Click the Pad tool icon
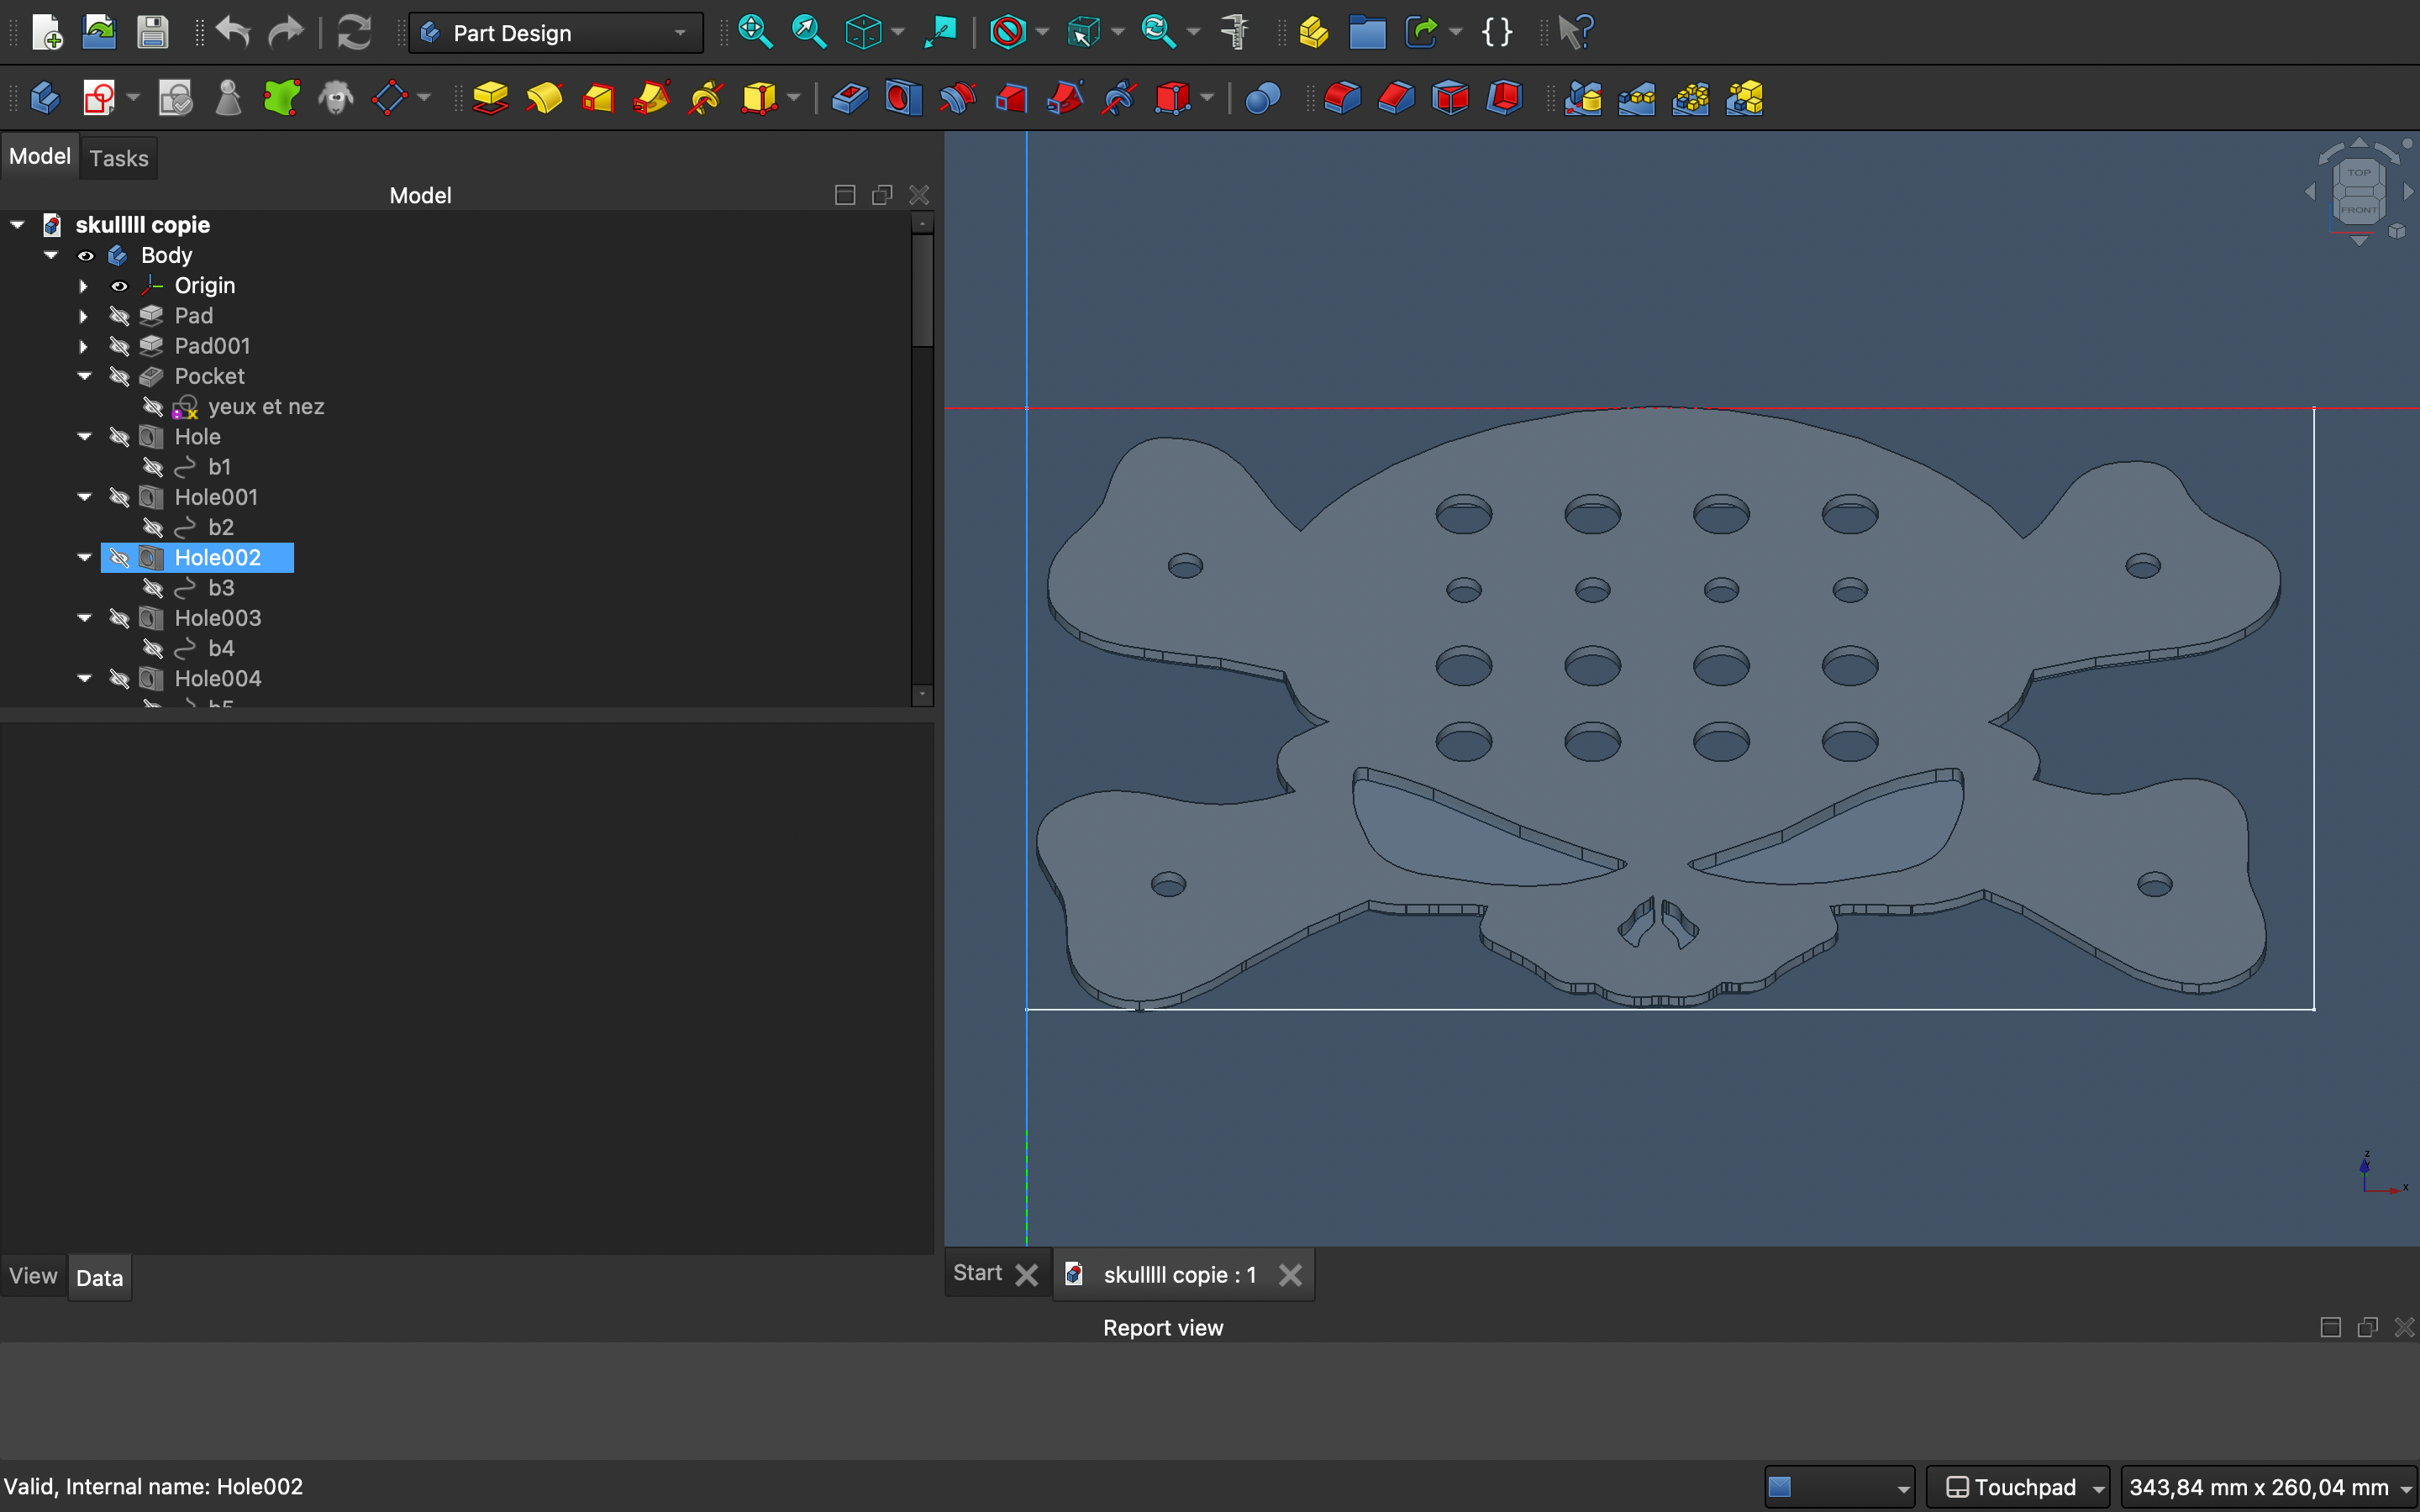Screen dimensions: 2420x1512 pyautogui.click(x=490, y=98)
